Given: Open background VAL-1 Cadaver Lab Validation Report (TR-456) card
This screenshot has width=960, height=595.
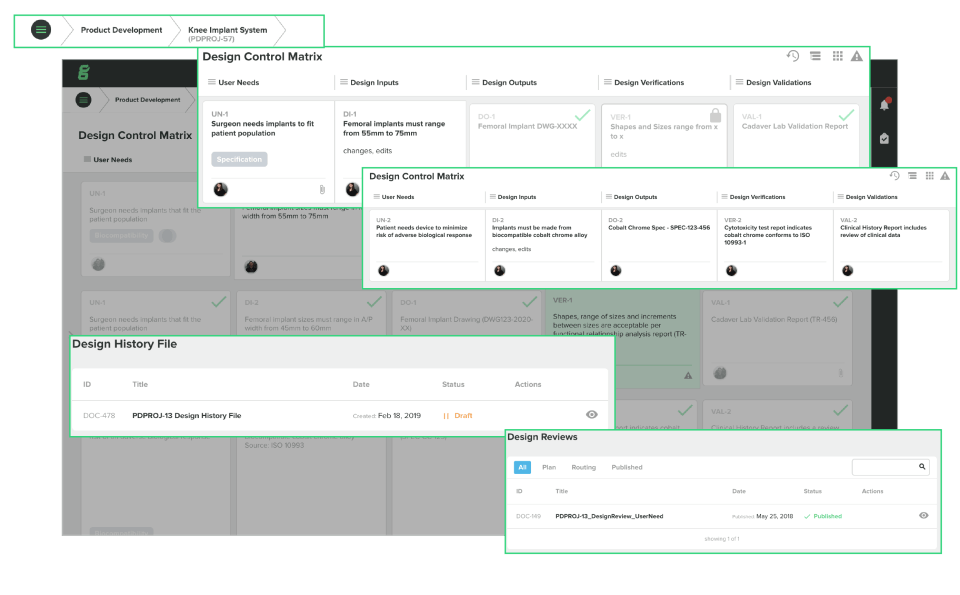Looking at the screenshot, I should [x=776, y=338].
